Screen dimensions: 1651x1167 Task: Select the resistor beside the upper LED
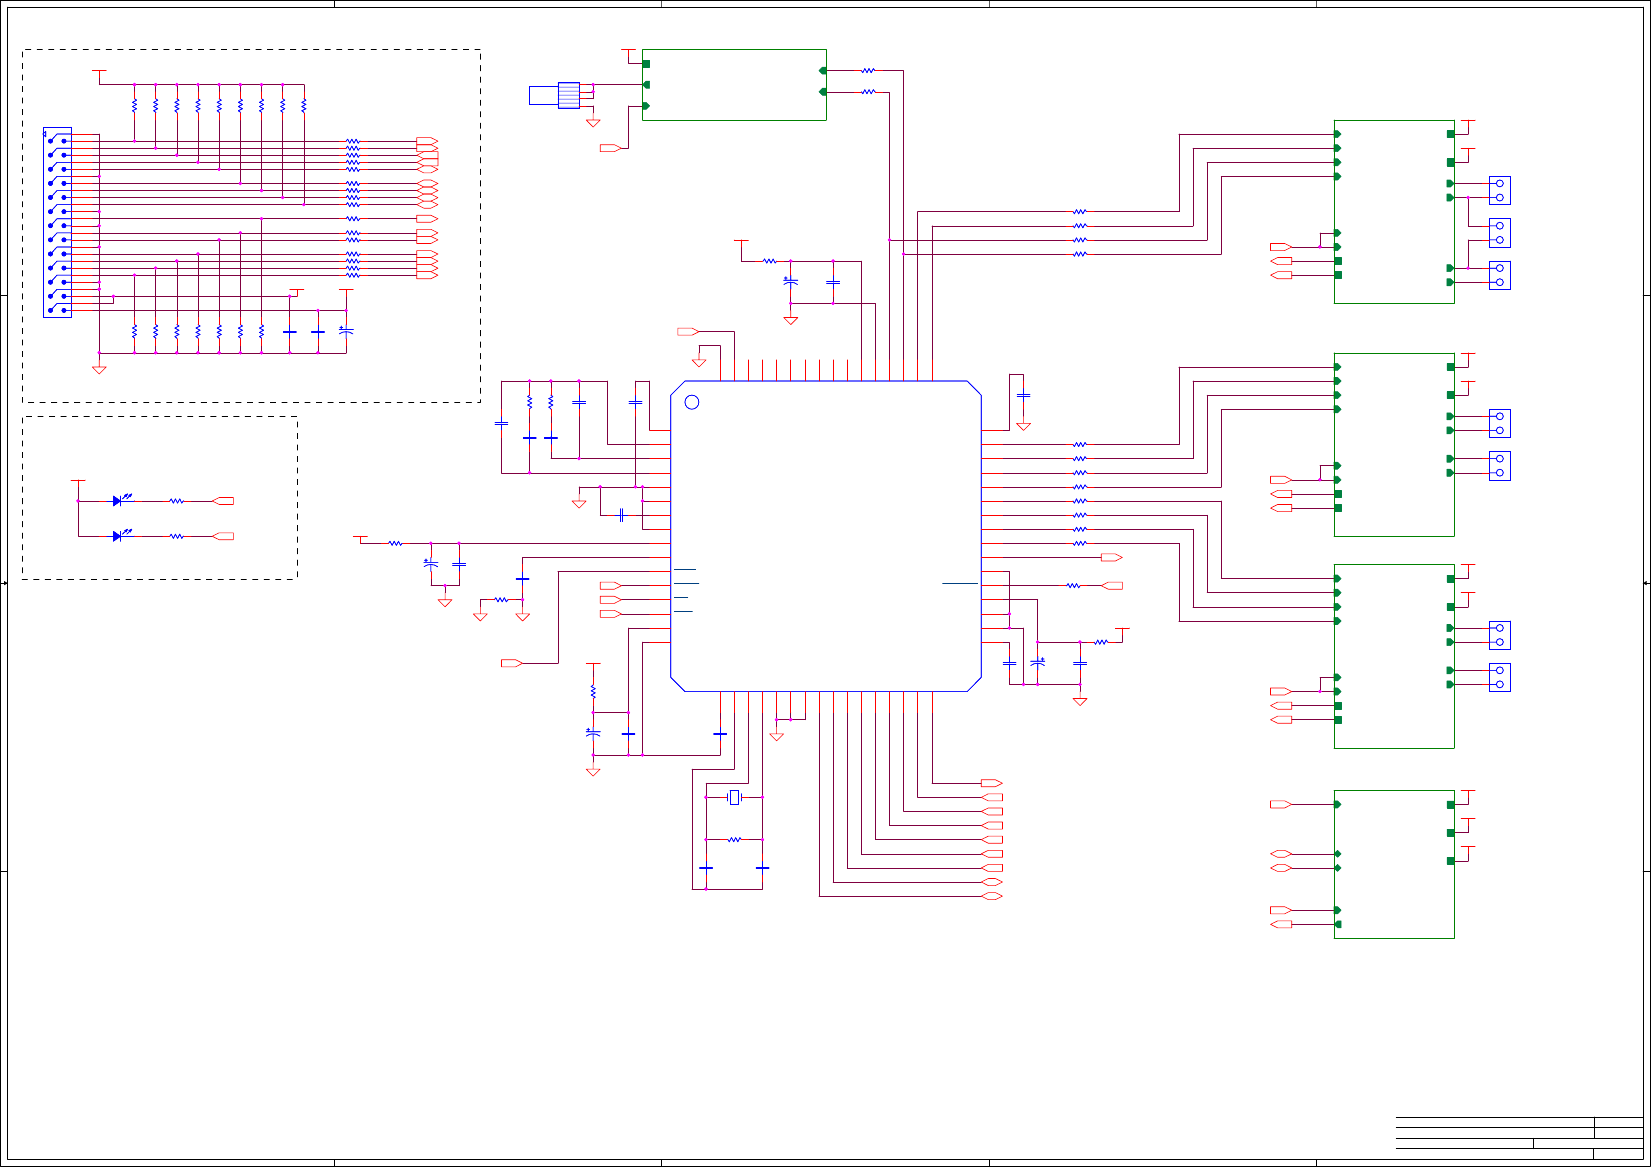click(176, 501)
